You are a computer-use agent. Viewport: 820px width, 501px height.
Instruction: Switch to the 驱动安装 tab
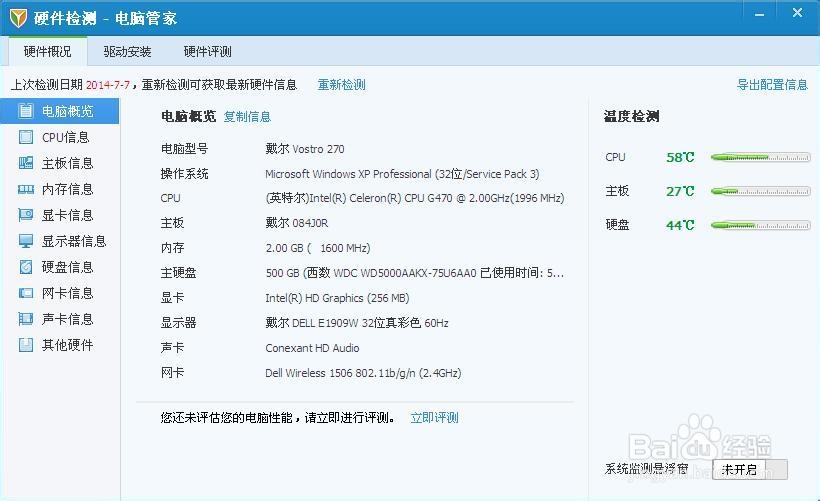click(127, 51)
